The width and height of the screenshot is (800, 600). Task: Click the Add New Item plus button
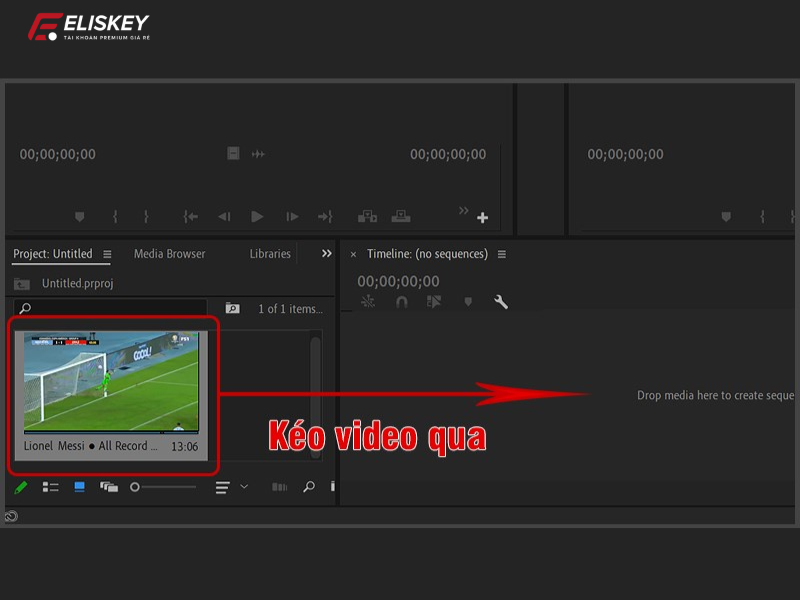(482, 216)
